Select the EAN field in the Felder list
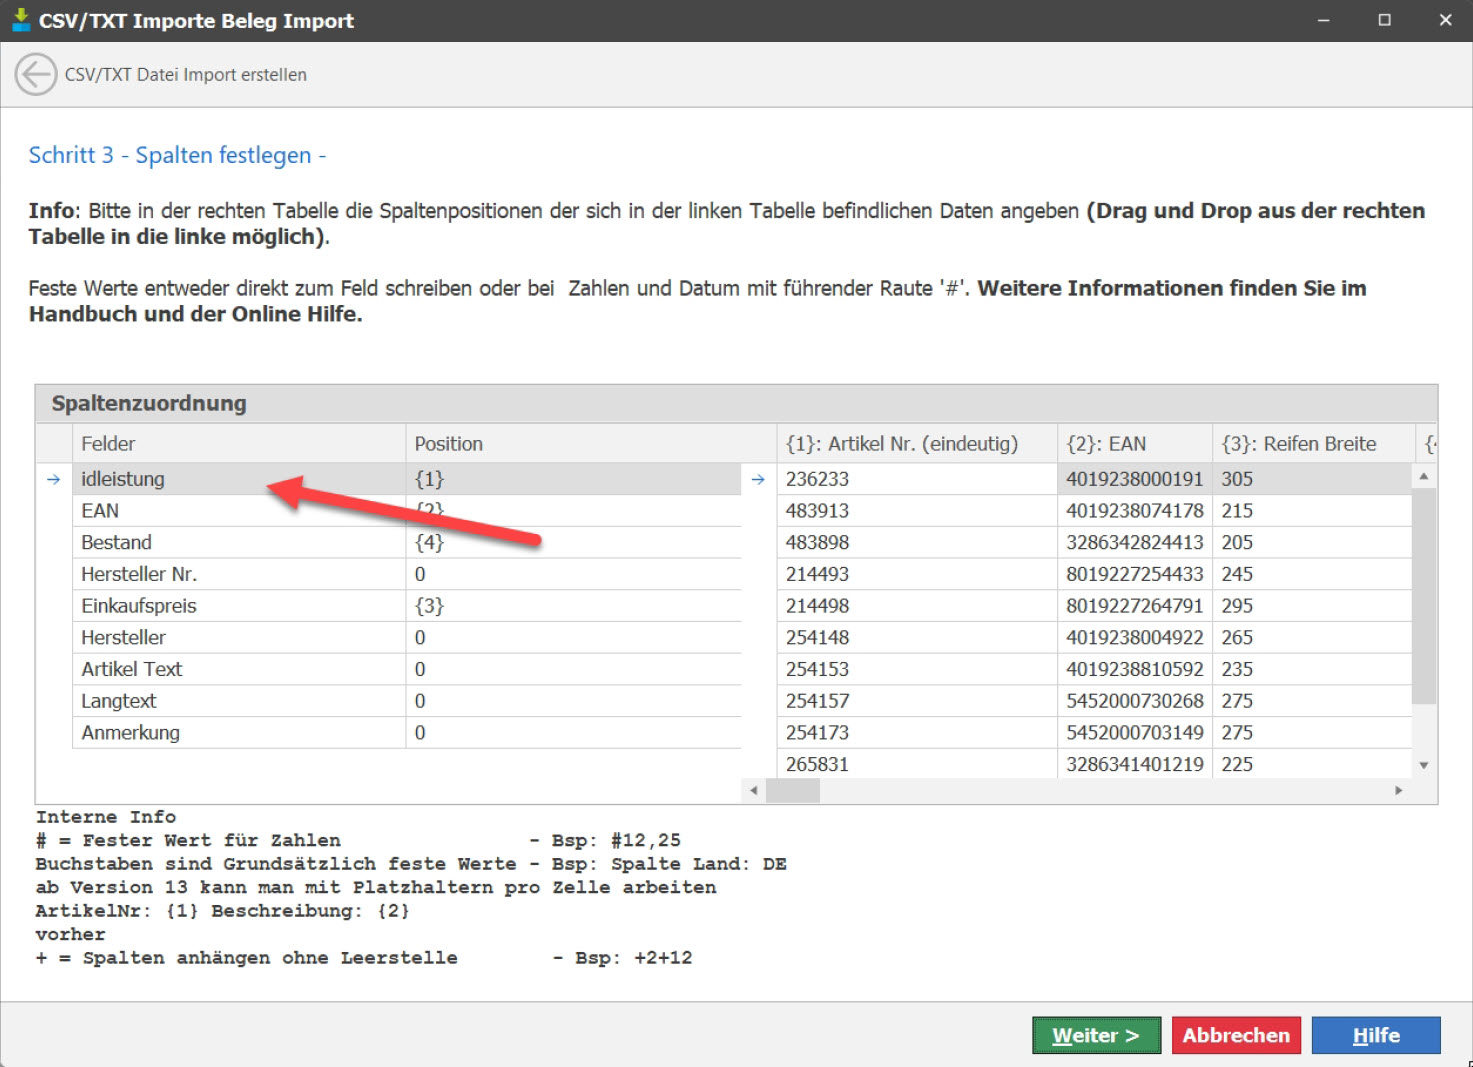The height and width of the screenshot is (1067, 1473). pos(239,511)
